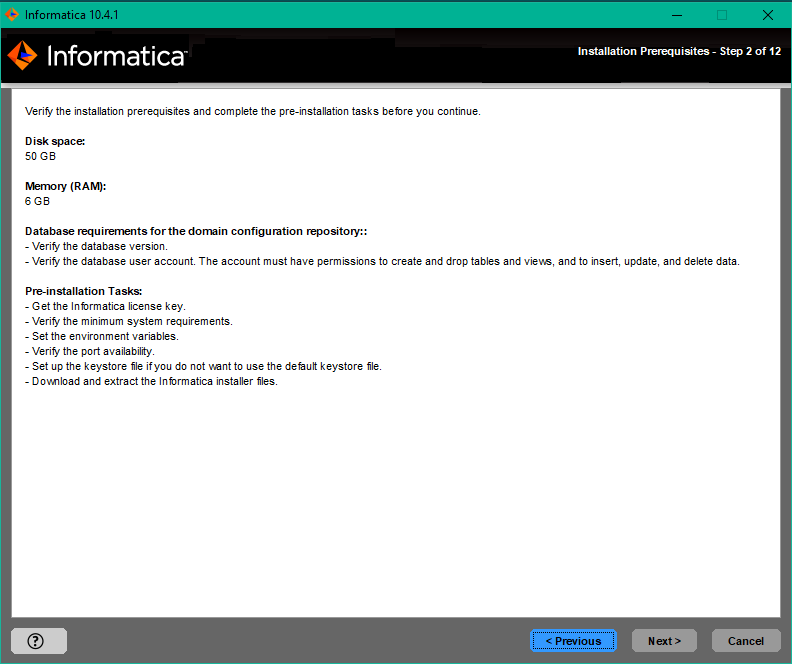Close the Informatica 10.4.1 installer window
Viewport: 792px width, 664px height.
pyautogui.click(x=768, y=15)
